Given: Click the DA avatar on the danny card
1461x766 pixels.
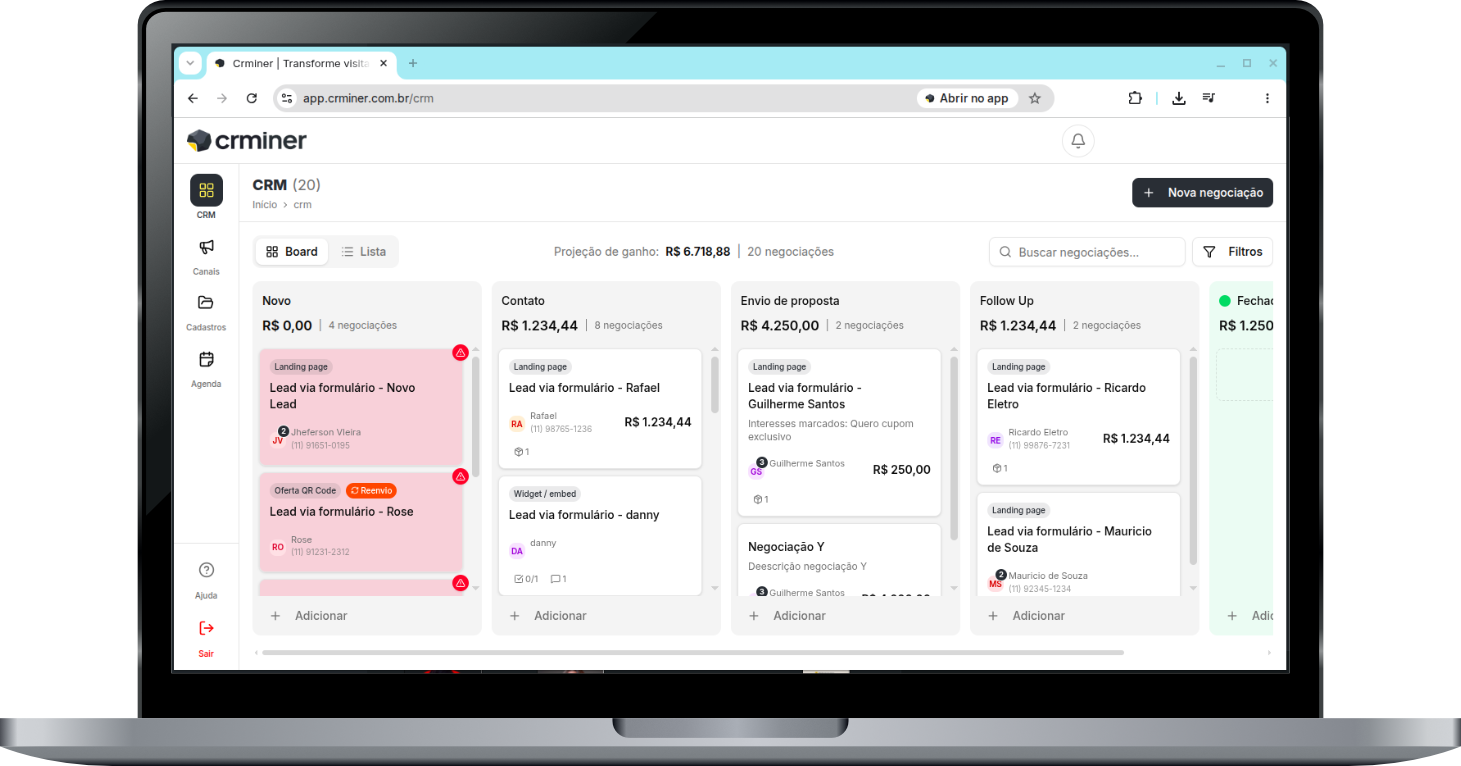Looking at the screenshot, I should pyautogui.click(x=517, y=550).
